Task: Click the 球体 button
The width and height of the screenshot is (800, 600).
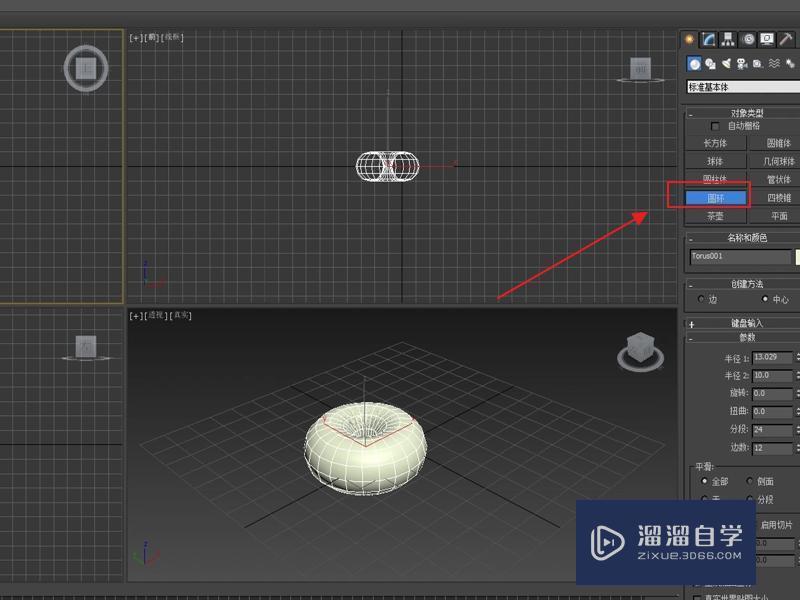Action: (x=715, y=161)
